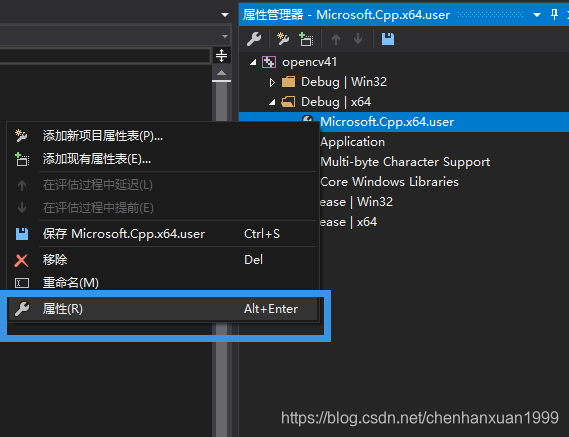The image size is (569, 437).
Task: Click the wrench icon beside 属性(R)
Action: (22, 309)
